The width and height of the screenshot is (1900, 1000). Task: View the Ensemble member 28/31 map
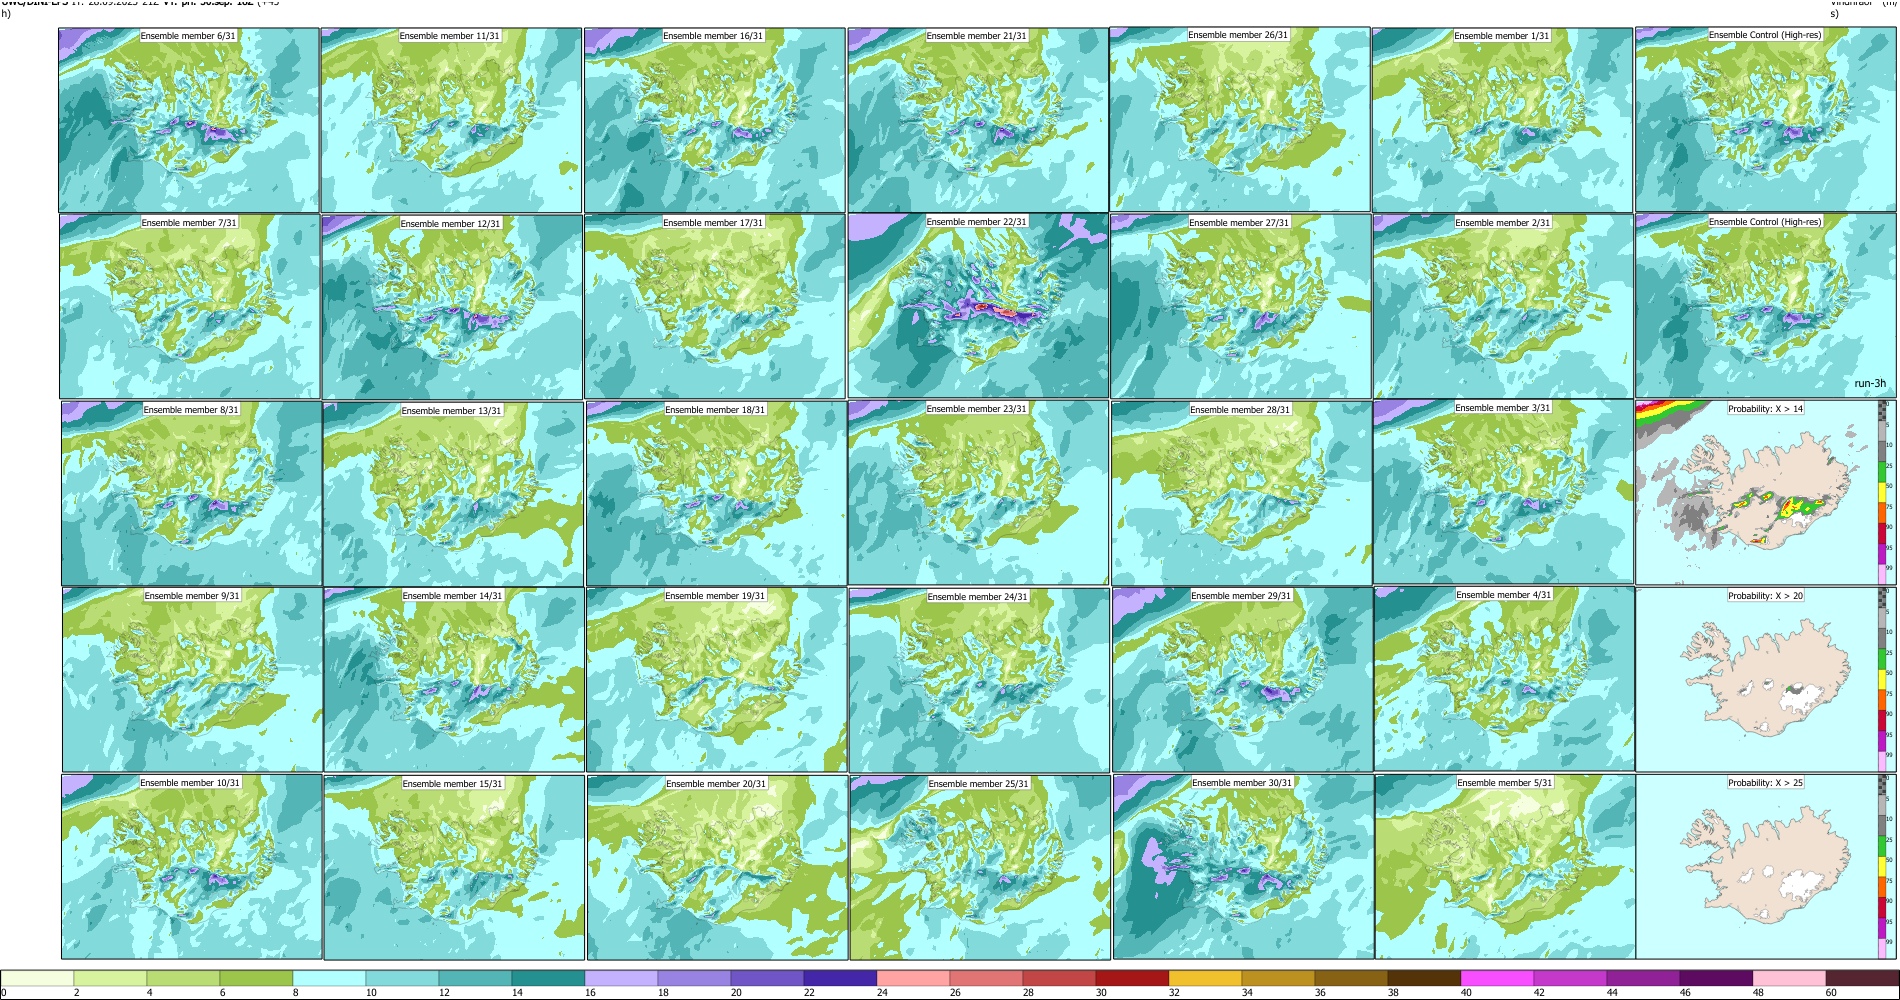(x=1241, y=493)
